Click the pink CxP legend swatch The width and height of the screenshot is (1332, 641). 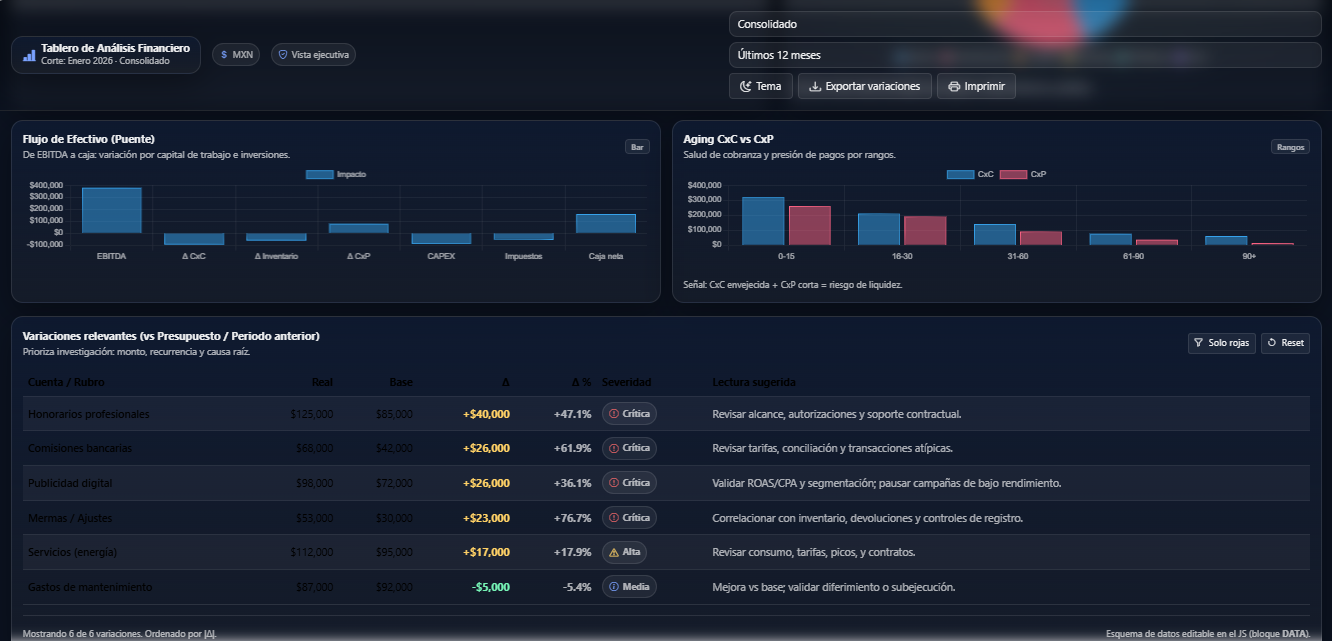click(x=1013, y=173)
